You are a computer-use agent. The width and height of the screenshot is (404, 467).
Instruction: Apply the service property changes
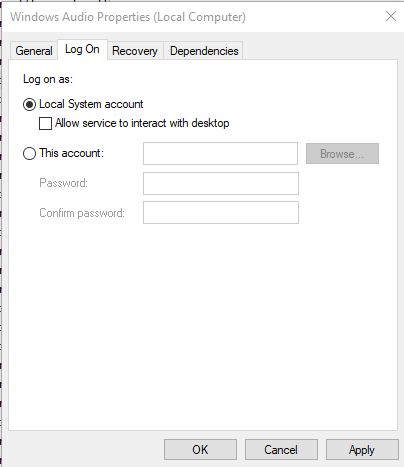(x=362, y=449)
